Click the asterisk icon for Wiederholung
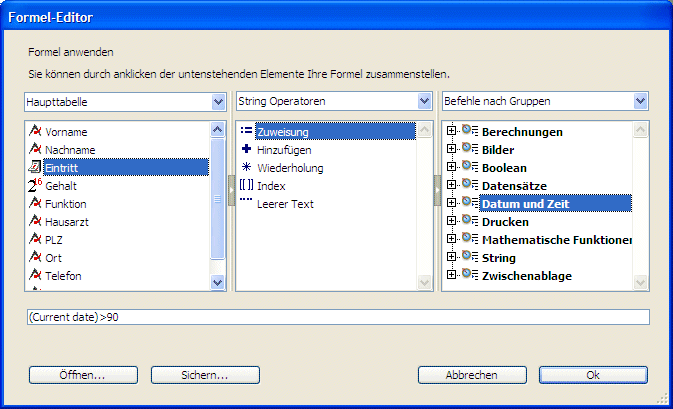 tap(246, 168)
